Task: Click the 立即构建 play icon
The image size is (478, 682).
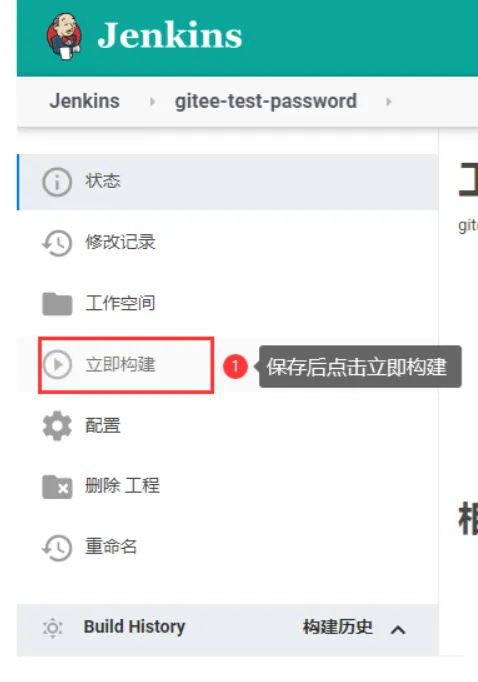Action: click(57, 364)
